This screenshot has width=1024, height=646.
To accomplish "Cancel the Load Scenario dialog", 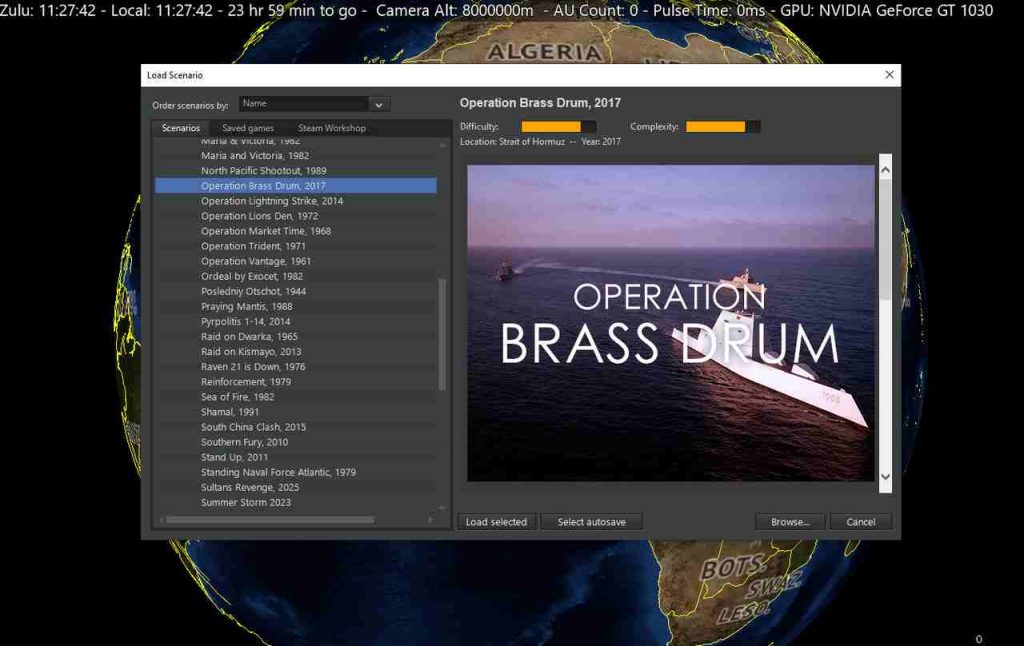I will (x=861, y=522).
